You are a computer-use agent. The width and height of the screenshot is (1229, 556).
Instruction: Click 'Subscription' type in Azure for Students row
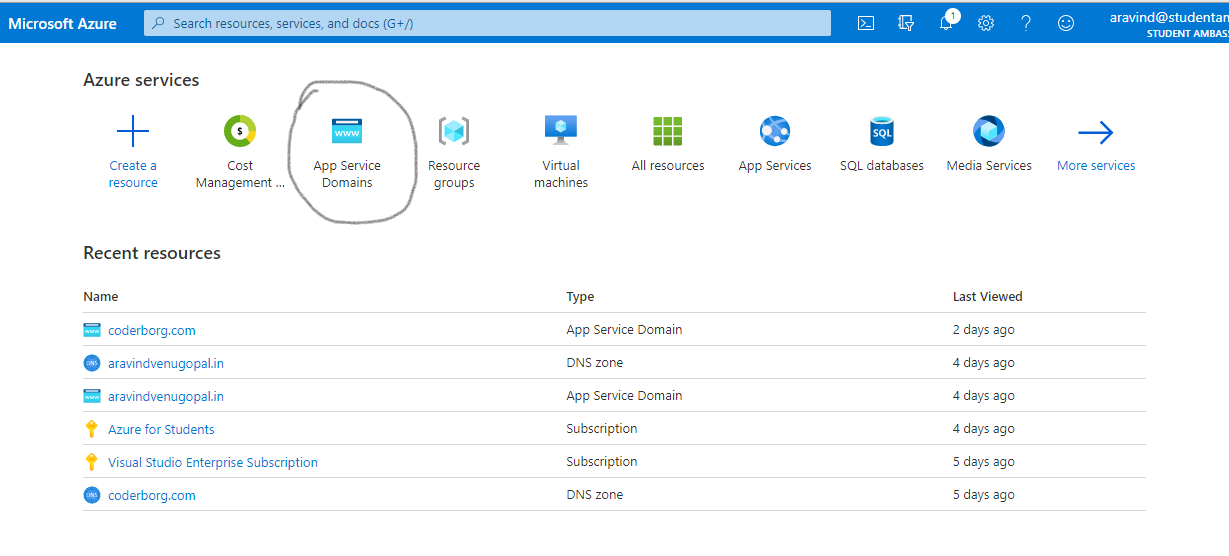(x=602, y=429)
